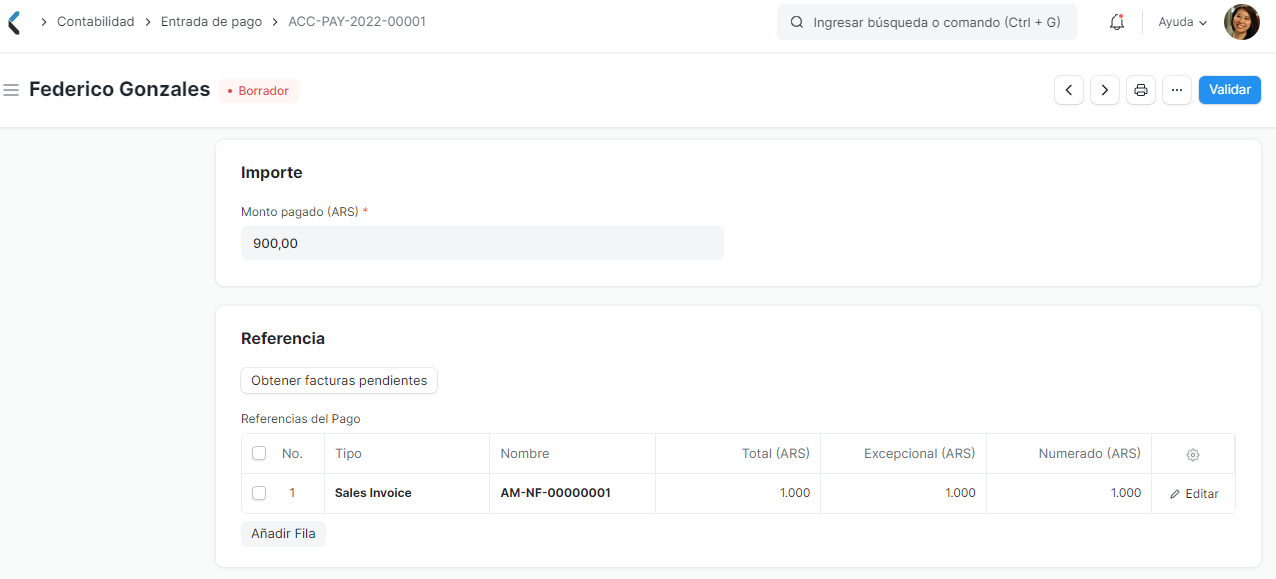Screen dimensions: 1276x579
Task: Click Total (ARS) column header
Action: click(738, 453)
